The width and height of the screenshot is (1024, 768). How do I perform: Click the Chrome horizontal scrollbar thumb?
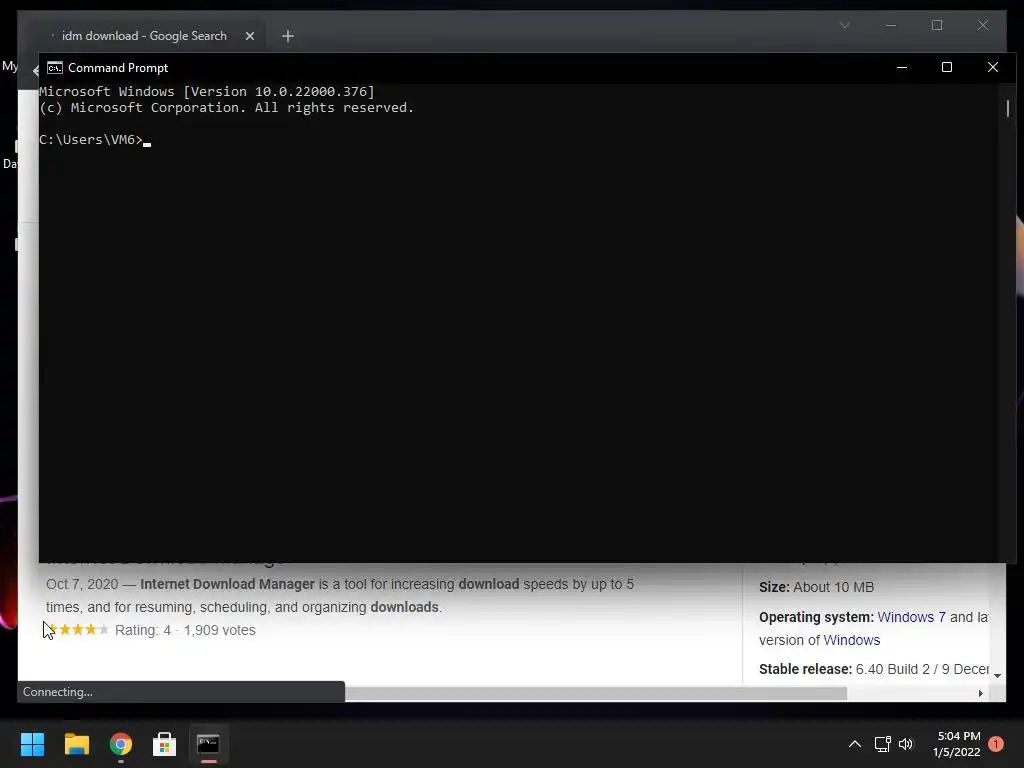pos(596,694)
